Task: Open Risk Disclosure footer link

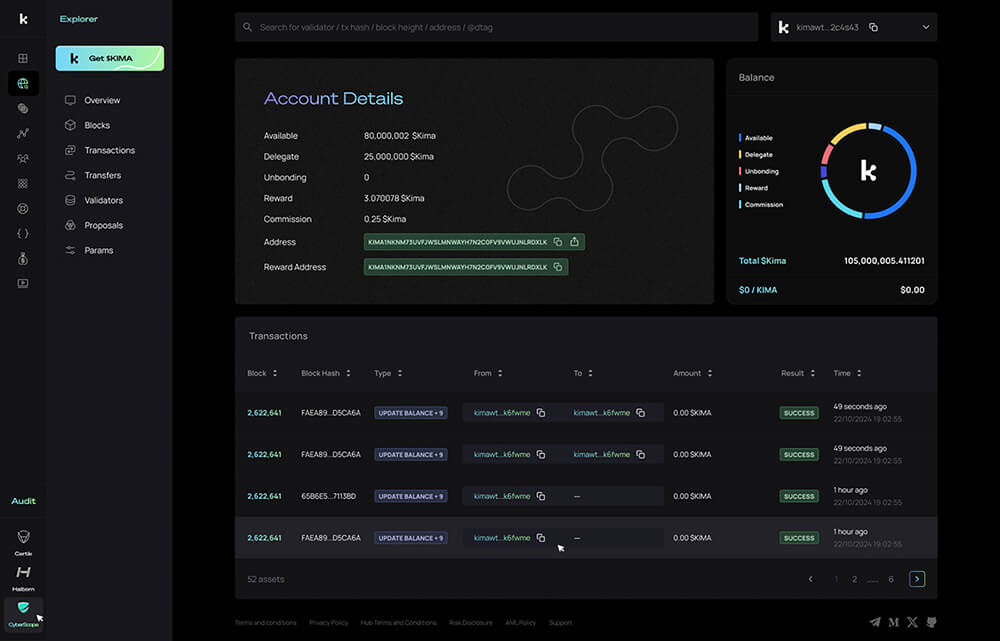Action: tap(471, 623)
